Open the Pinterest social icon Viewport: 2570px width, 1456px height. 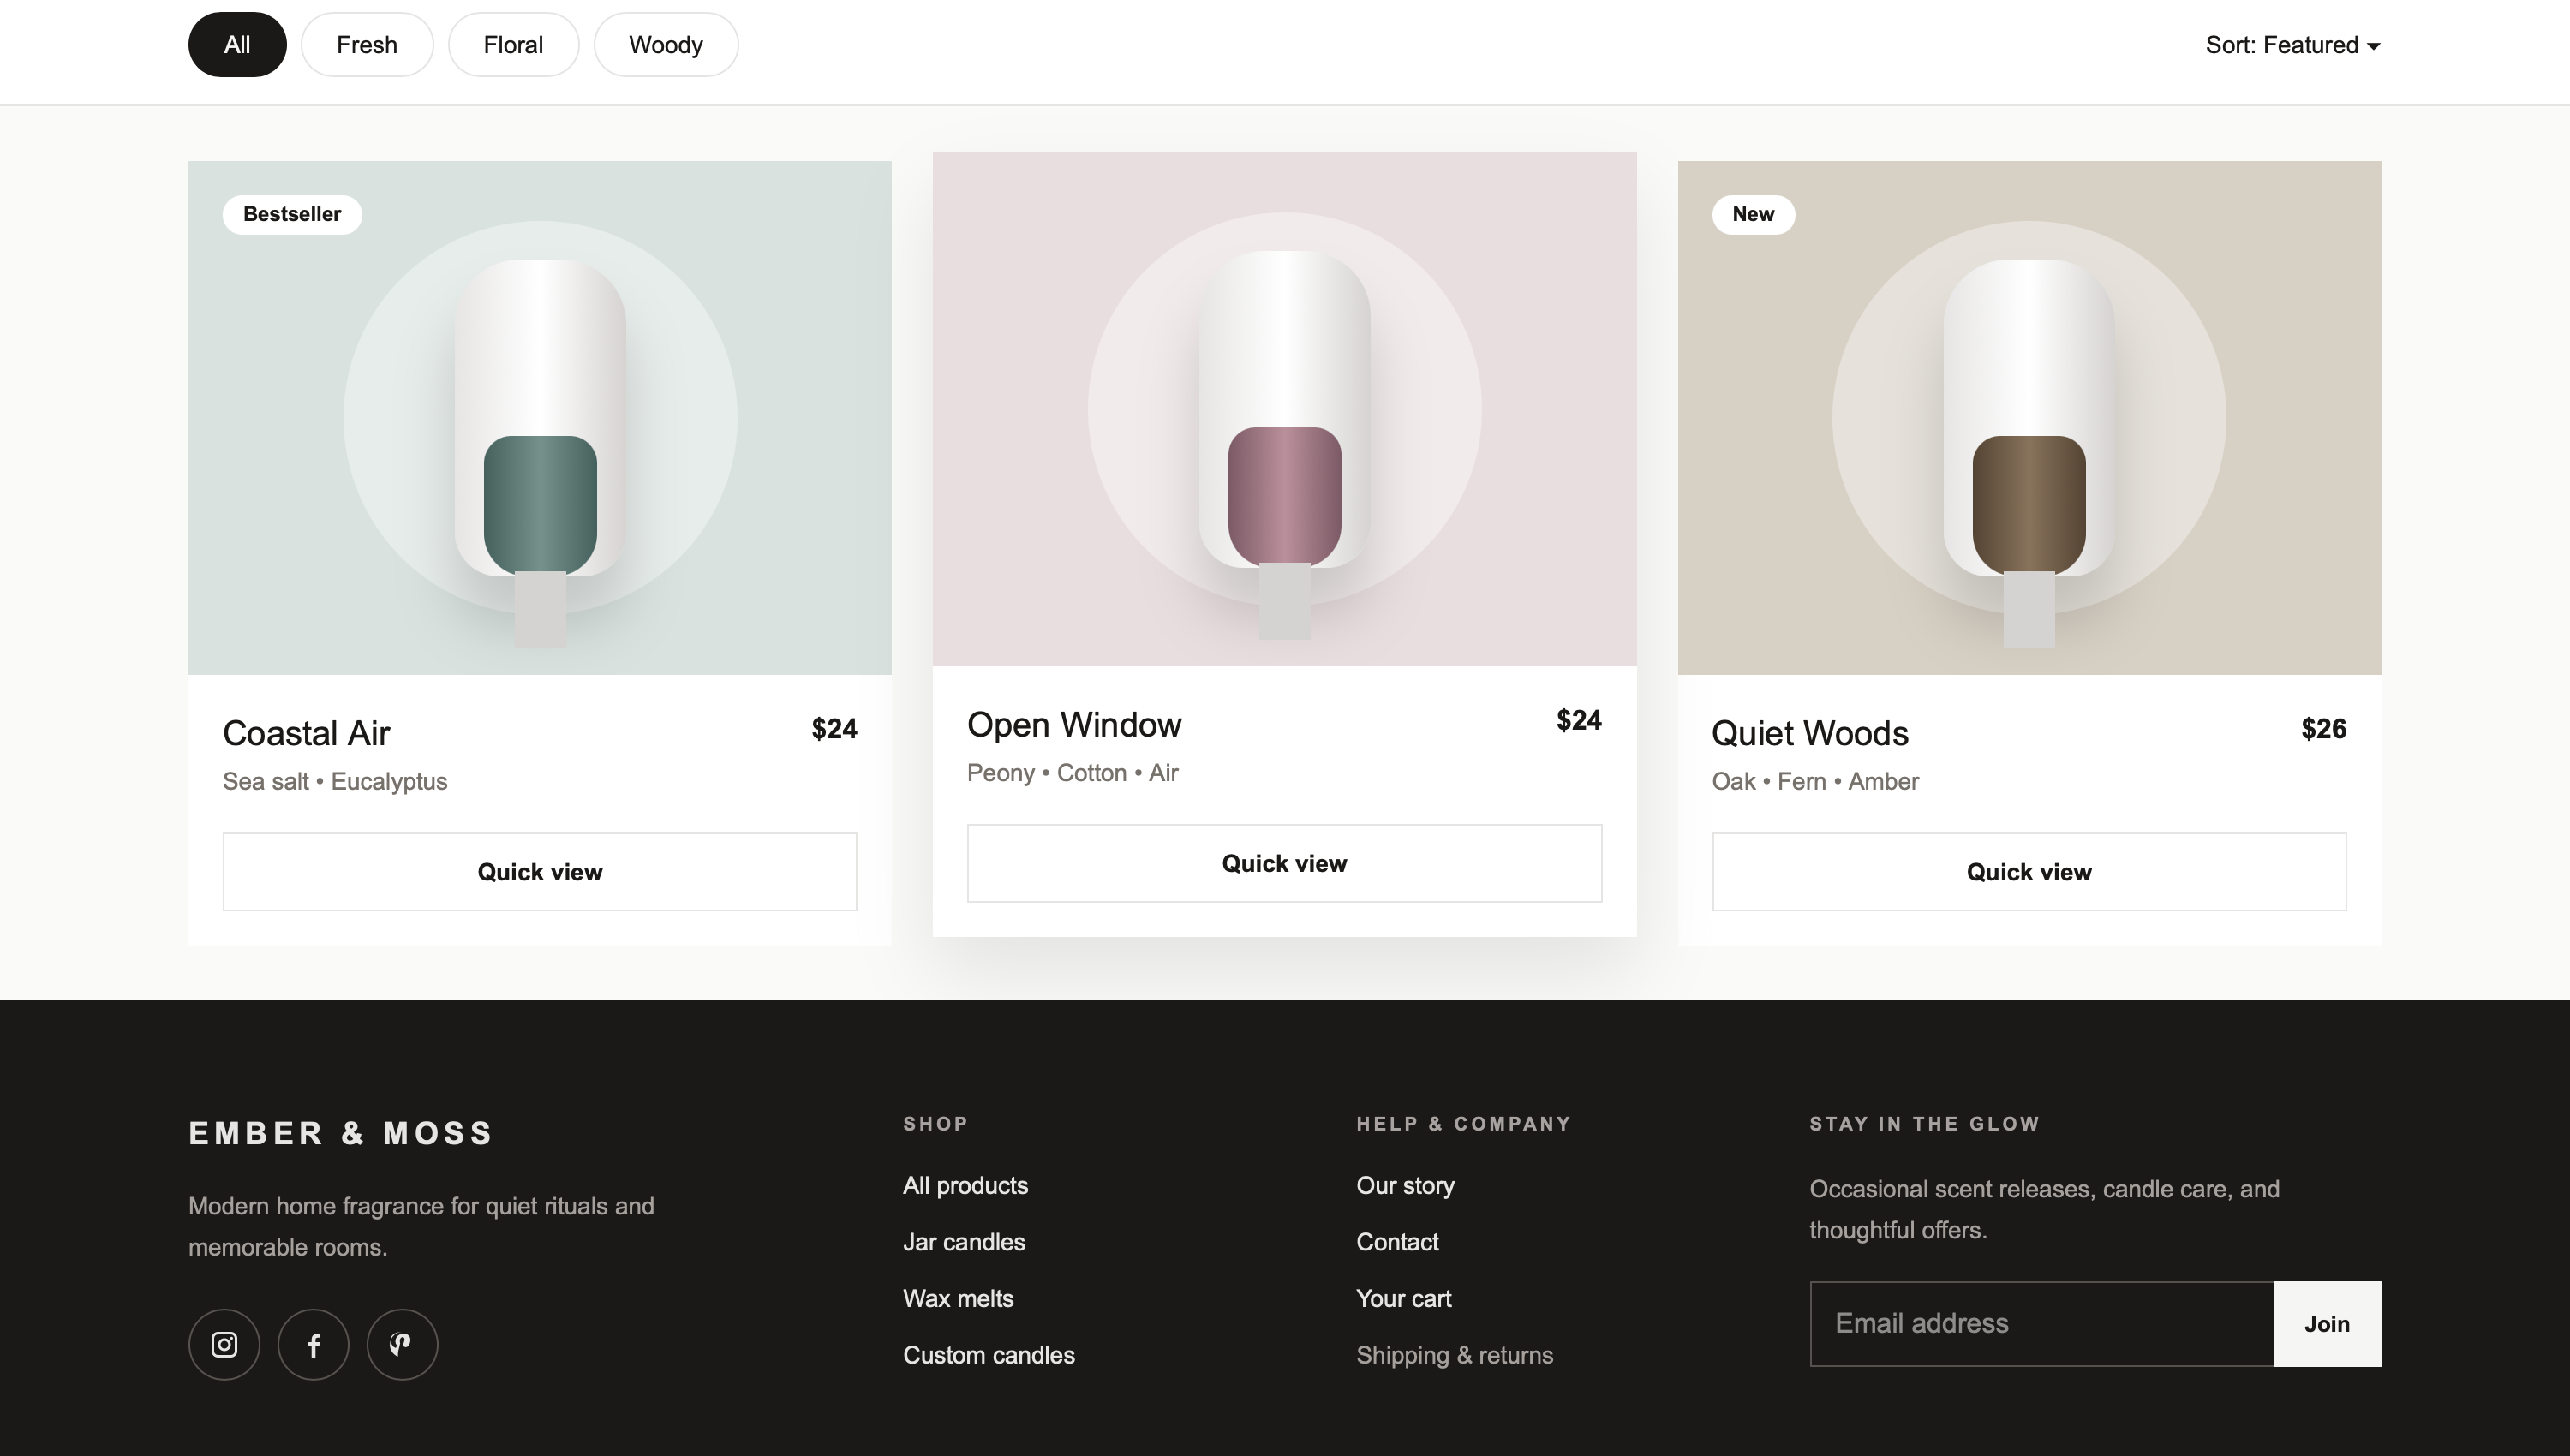[402, 1344]
